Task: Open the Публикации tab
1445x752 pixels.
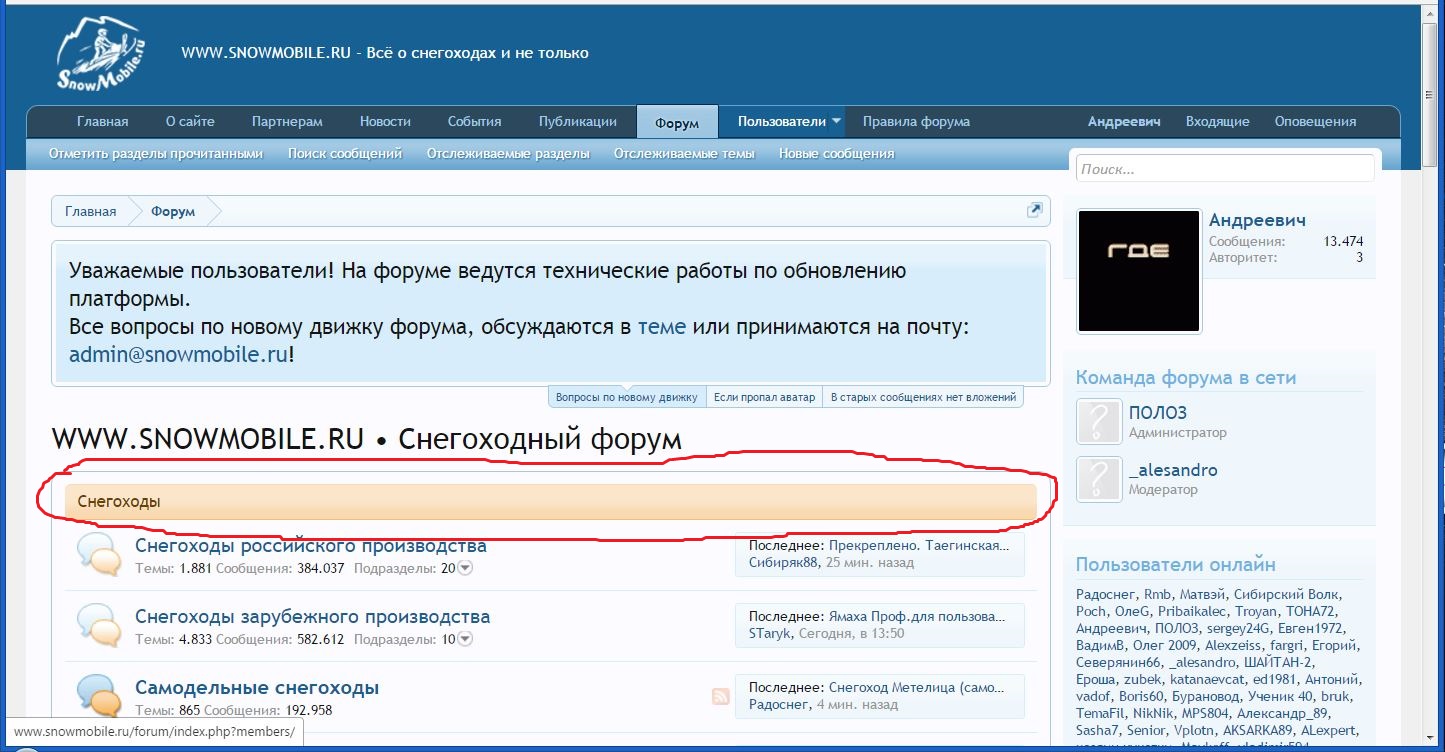Action: (x=577, y=122)
